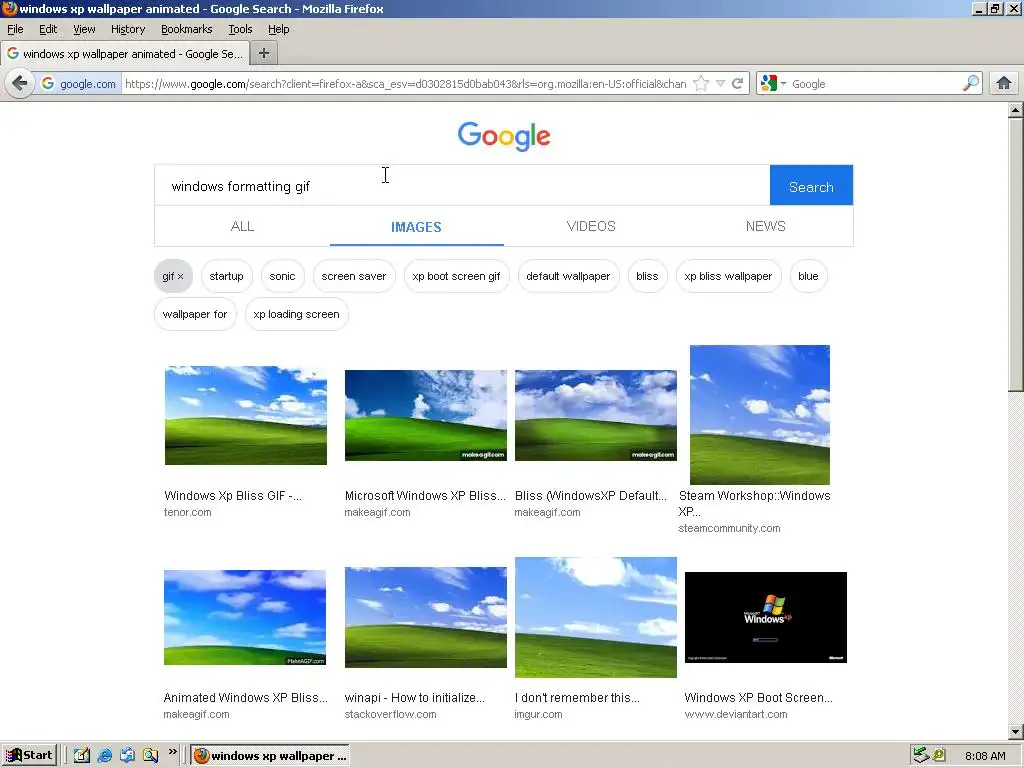Switch to the VIDEOS results tab
The image size is (1024, 768).
coord(591,227)
